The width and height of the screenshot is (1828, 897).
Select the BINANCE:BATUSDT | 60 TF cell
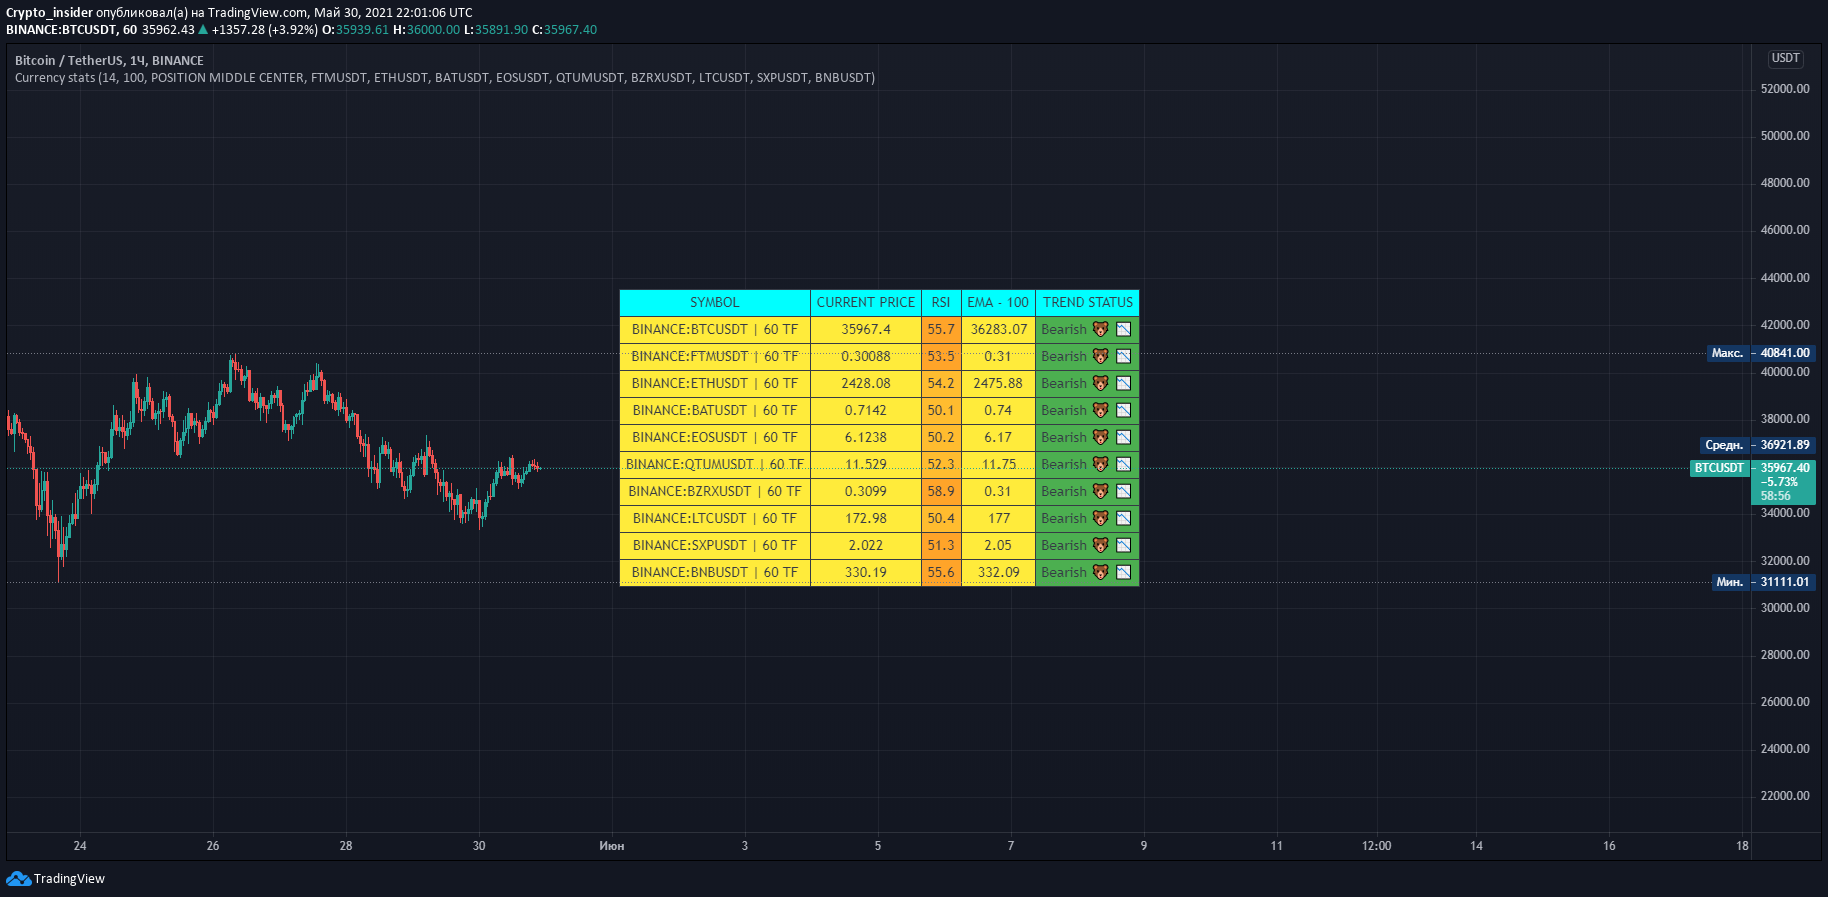pyautogui.click(x=715, y=410)
